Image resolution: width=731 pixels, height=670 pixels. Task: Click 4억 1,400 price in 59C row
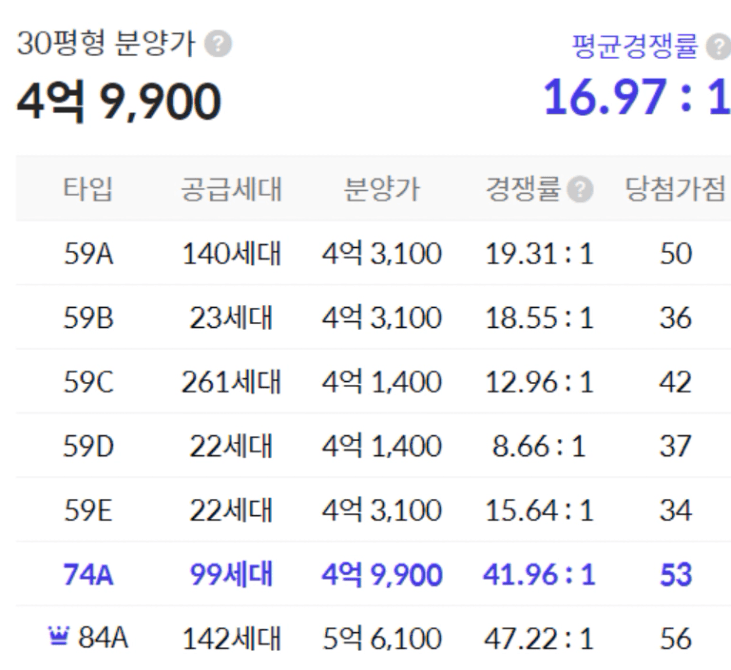[x=382, y=382]
